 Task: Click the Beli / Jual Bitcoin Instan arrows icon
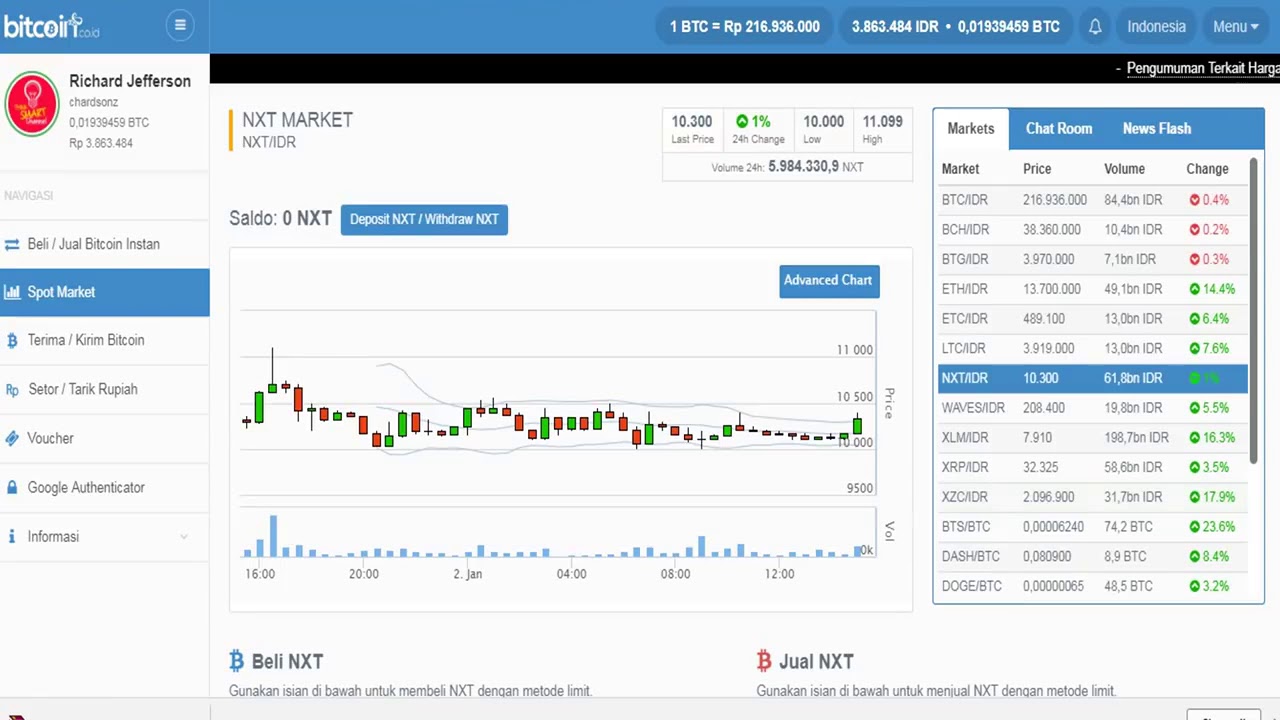12,245
